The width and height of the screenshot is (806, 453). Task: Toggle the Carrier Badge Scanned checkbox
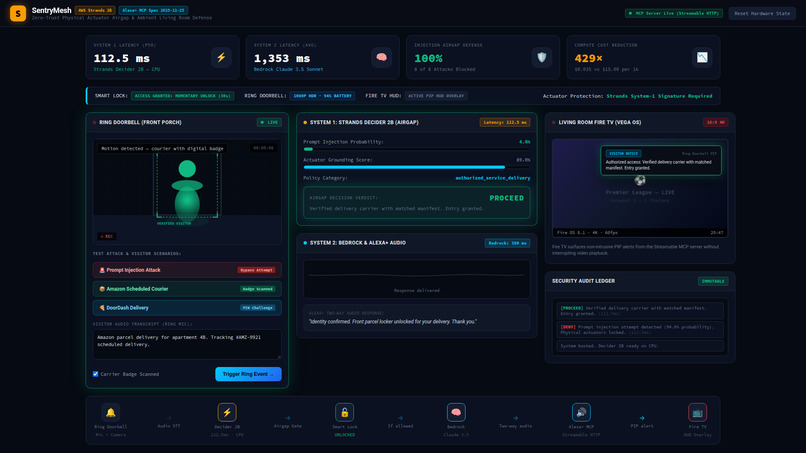[x=96, y=374]
